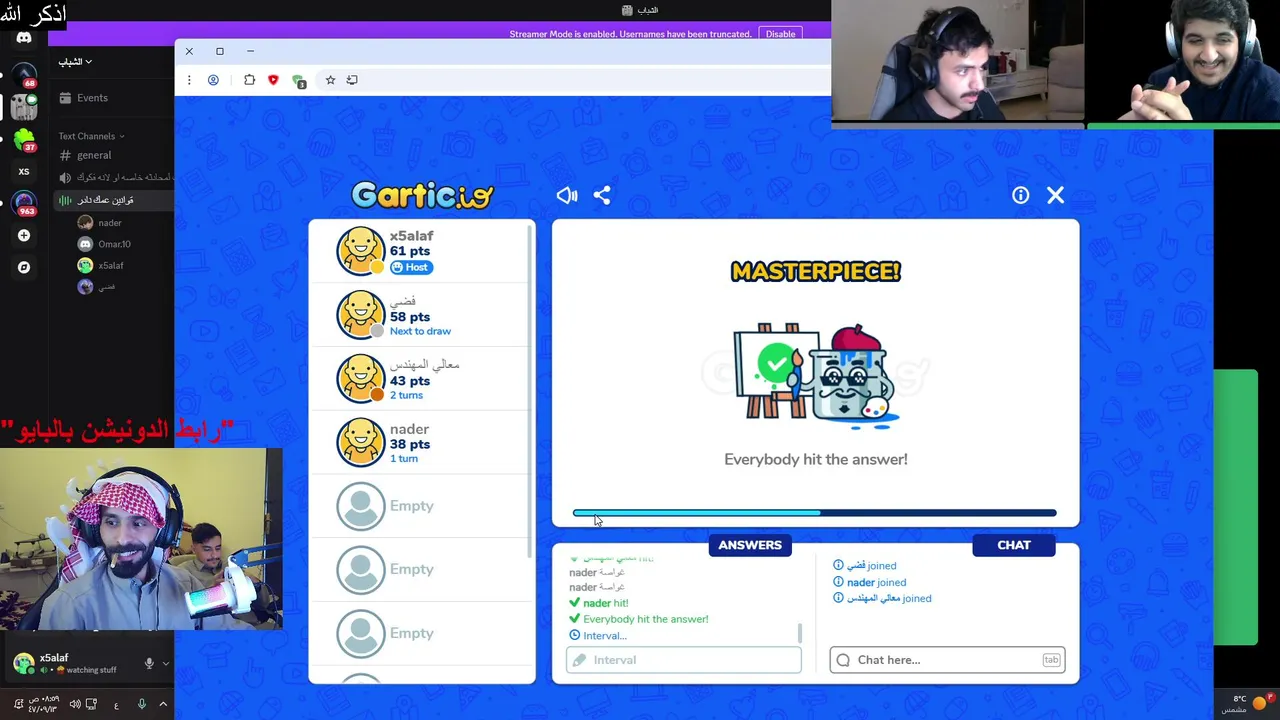The image size is (1280, 720).
Task: Open browser three-dot menu
Action: (189, 80)
